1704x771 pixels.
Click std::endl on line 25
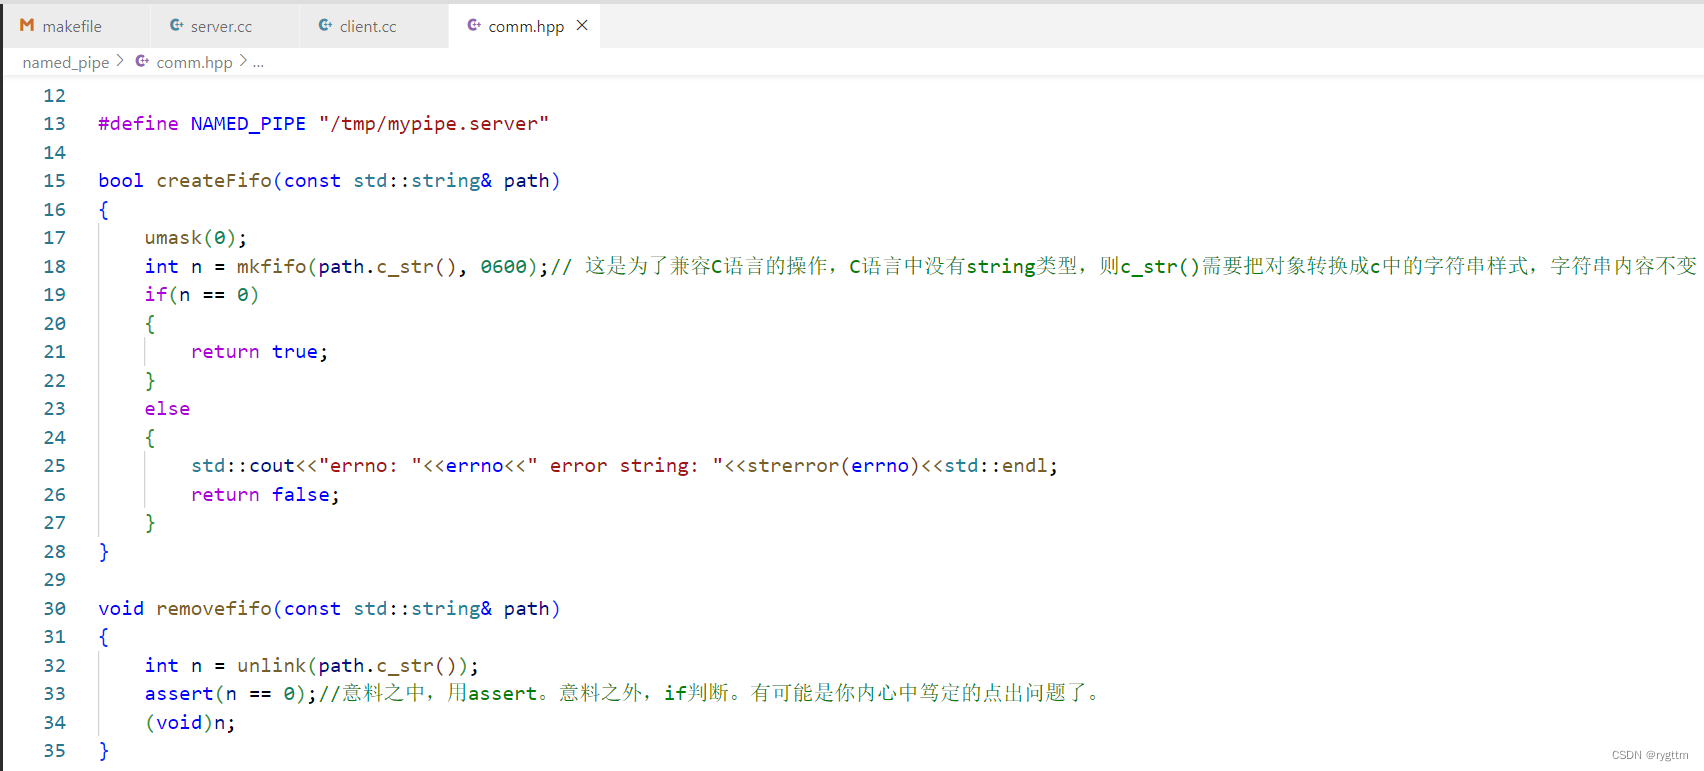click(995, 466)
